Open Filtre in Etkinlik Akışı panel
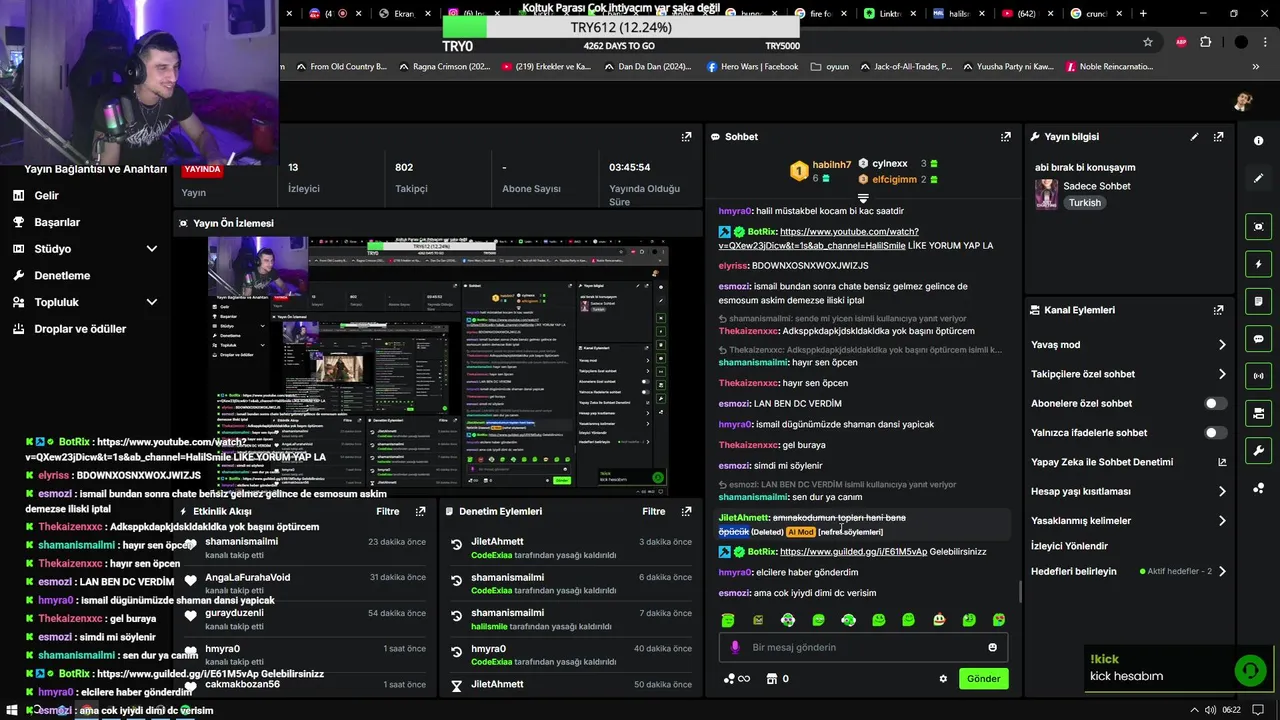The width and height of the screenshot is (1280, 720). click(388, 511)
